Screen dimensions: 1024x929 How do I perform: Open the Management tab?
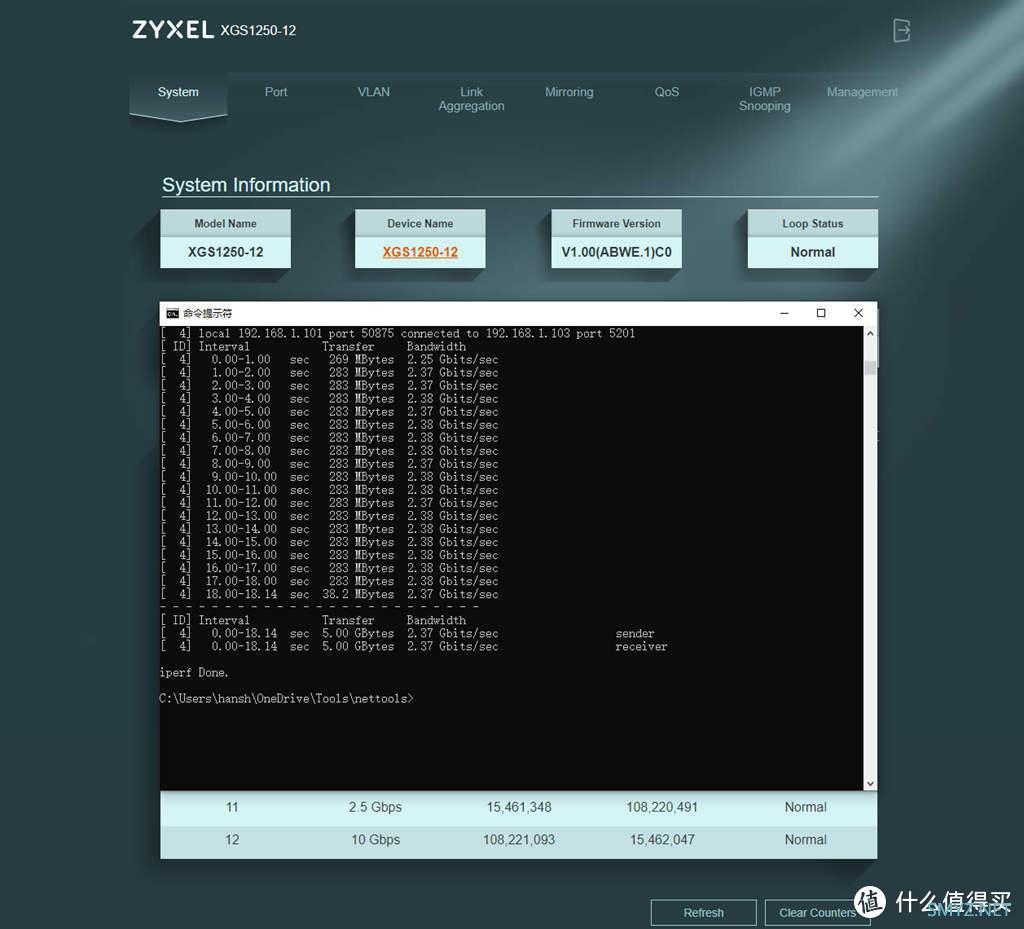click(x=862, y=92)
